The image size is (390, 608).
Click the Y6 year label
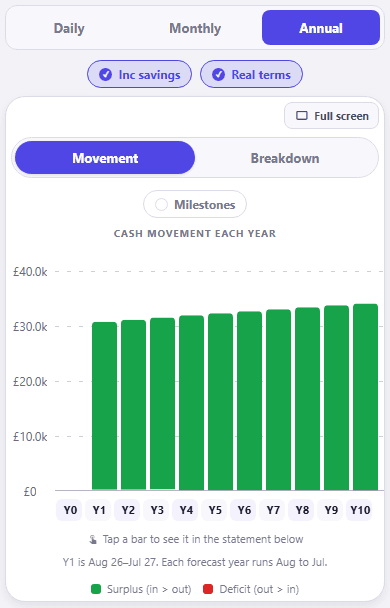point(244,510)
